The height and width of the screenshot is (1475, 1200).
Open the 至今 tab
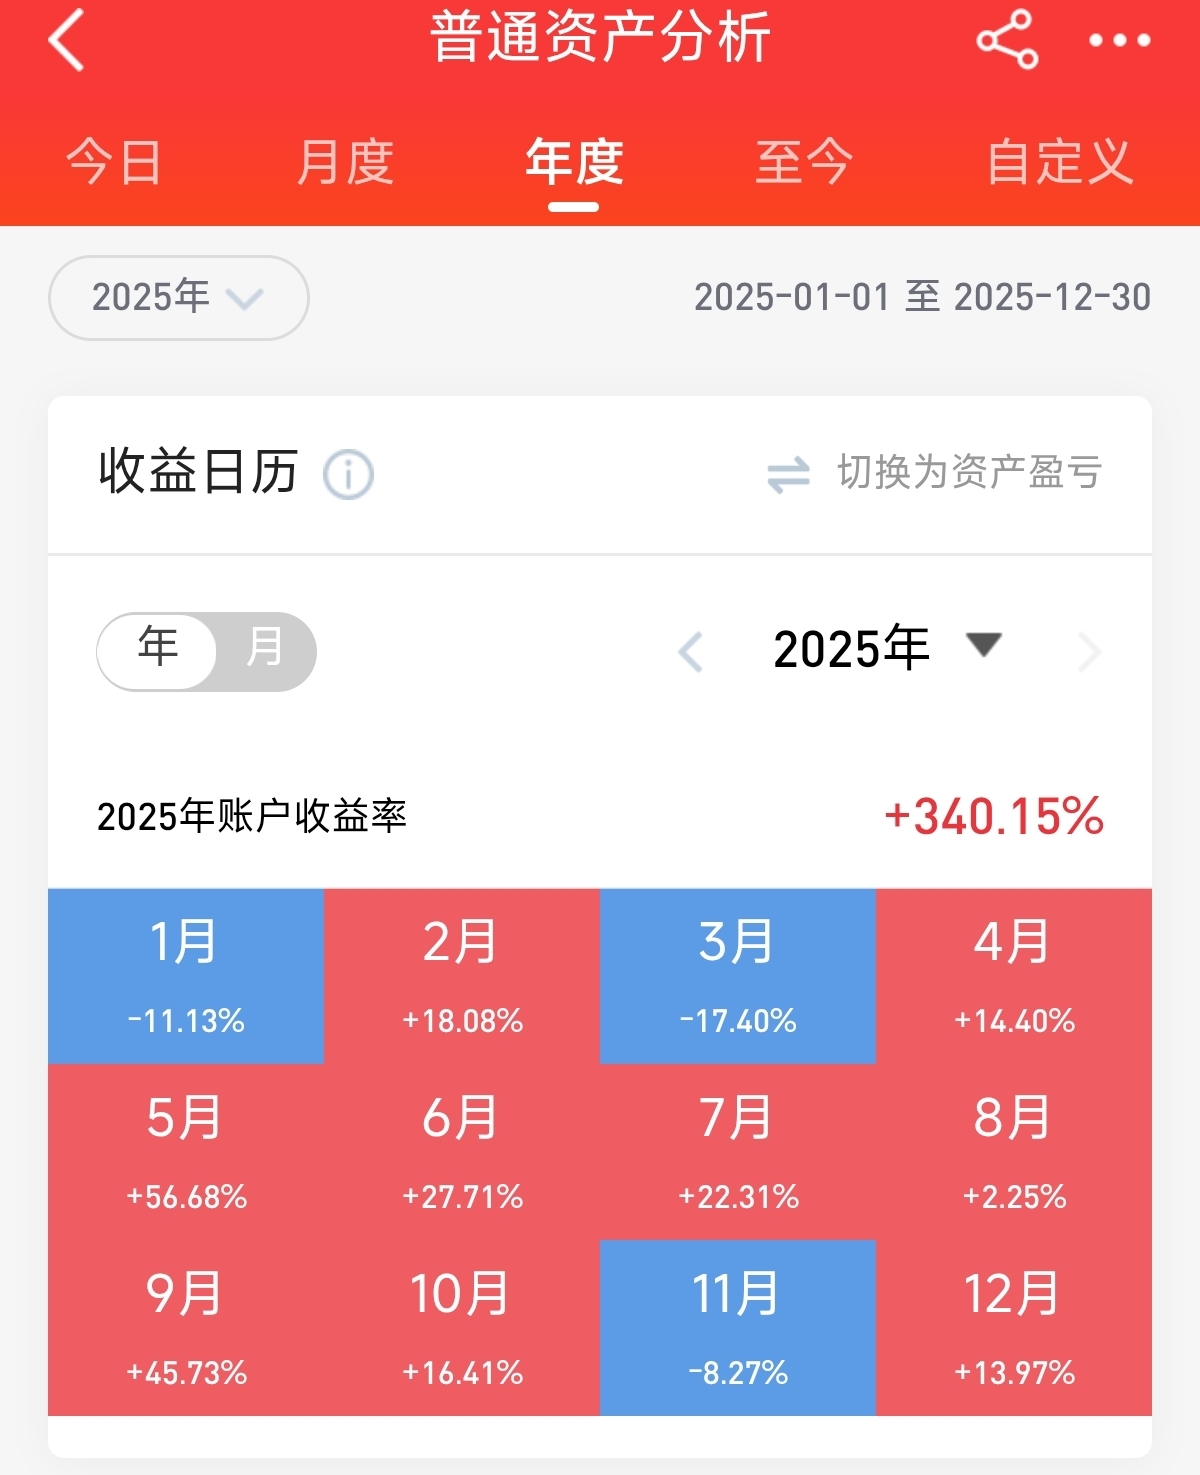click(804, 162)
